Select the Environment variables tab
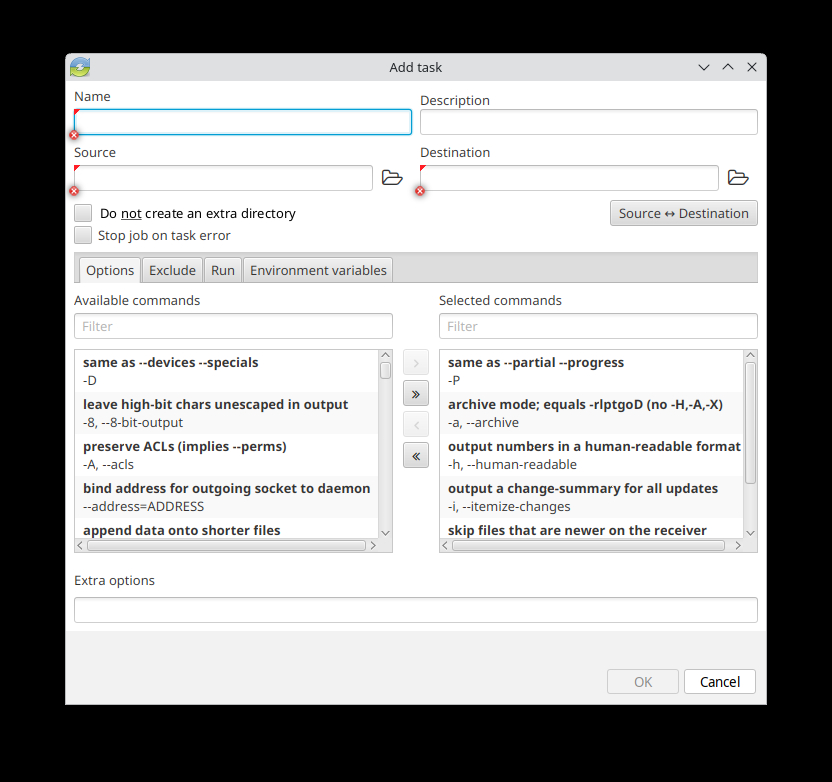This screenshot has width=832, height=782. pyautogui.click(x=318, y=270)
